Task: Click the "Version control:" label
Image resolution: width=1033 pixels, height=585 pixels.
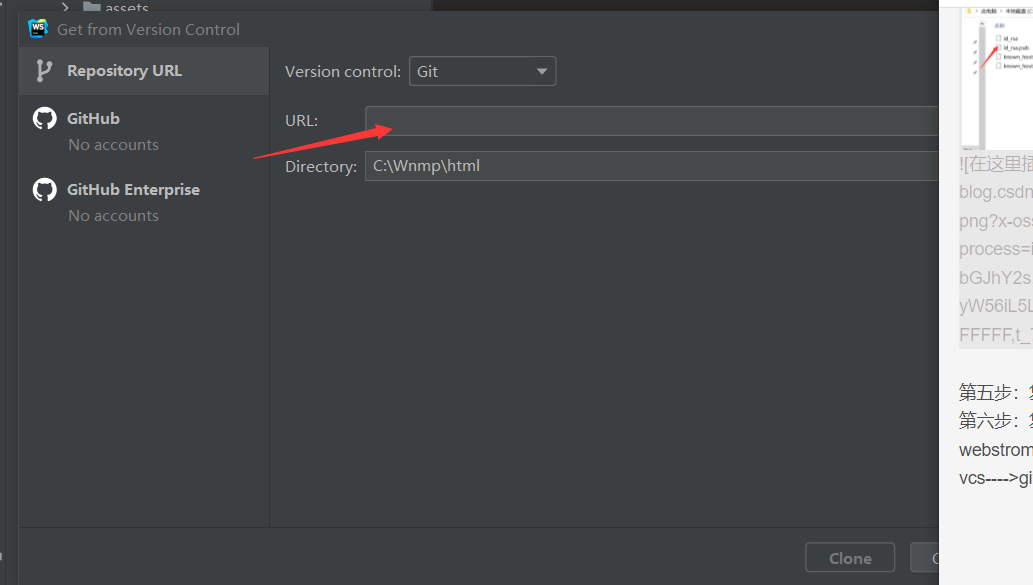Action: pyautogui.click(x=343, y=72)
